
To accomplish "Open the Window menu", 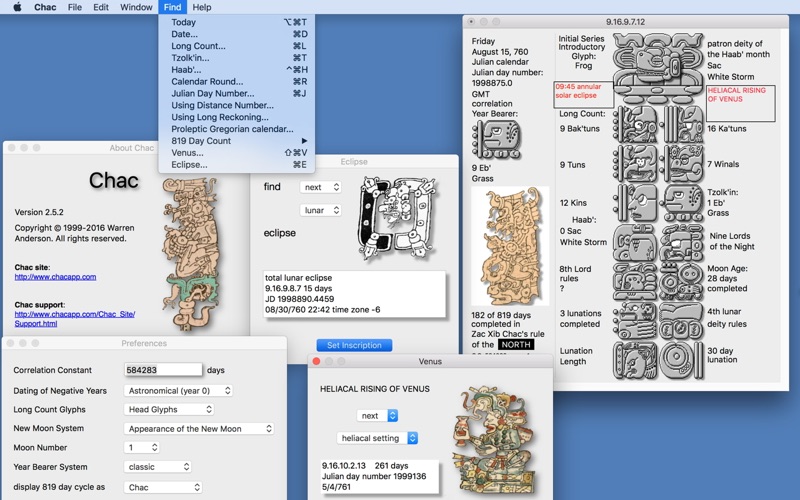I will 136,7.
